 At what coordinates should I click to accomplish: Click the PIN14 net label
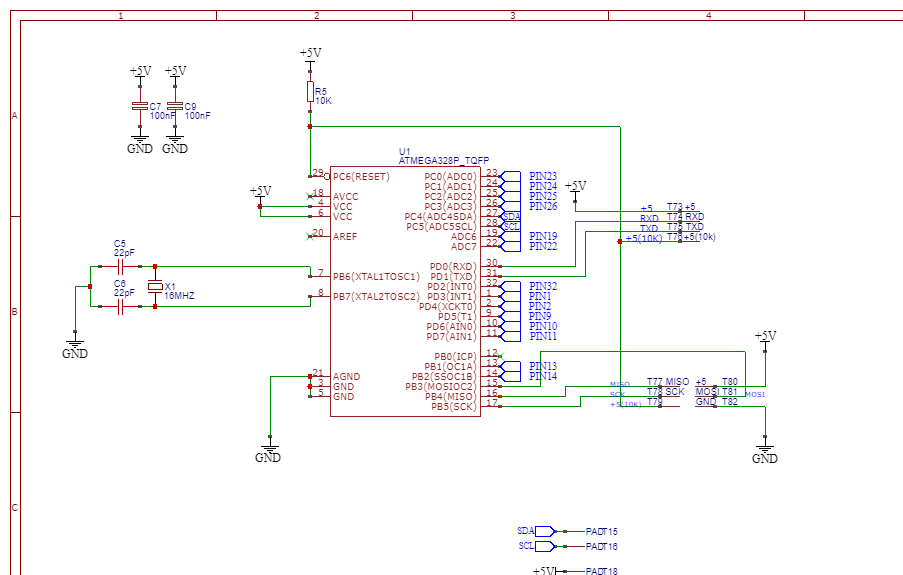pyautogui.click(x=543, y=376)
